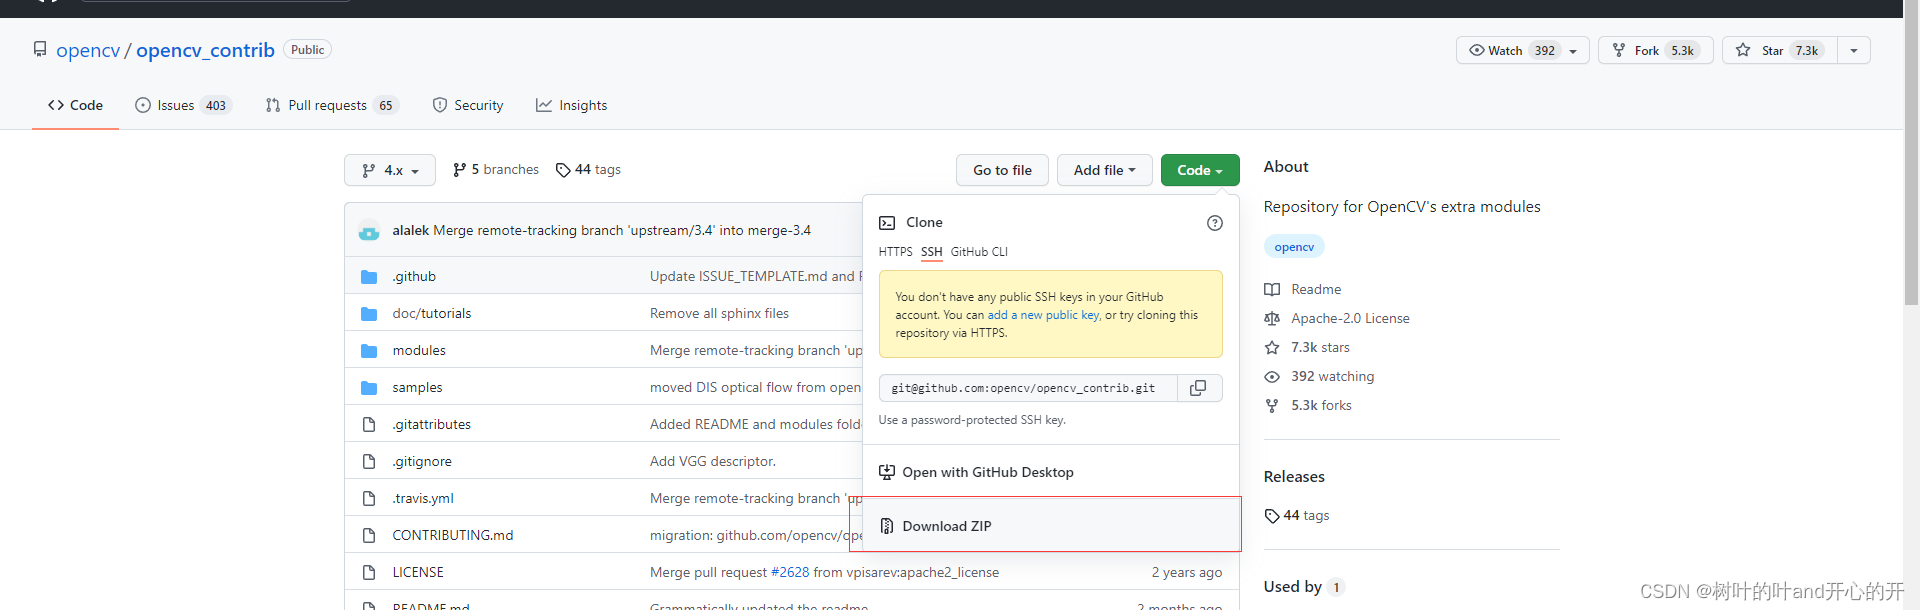1920x610 pixels.
Task: Open the samples folder
Action: 417,387
